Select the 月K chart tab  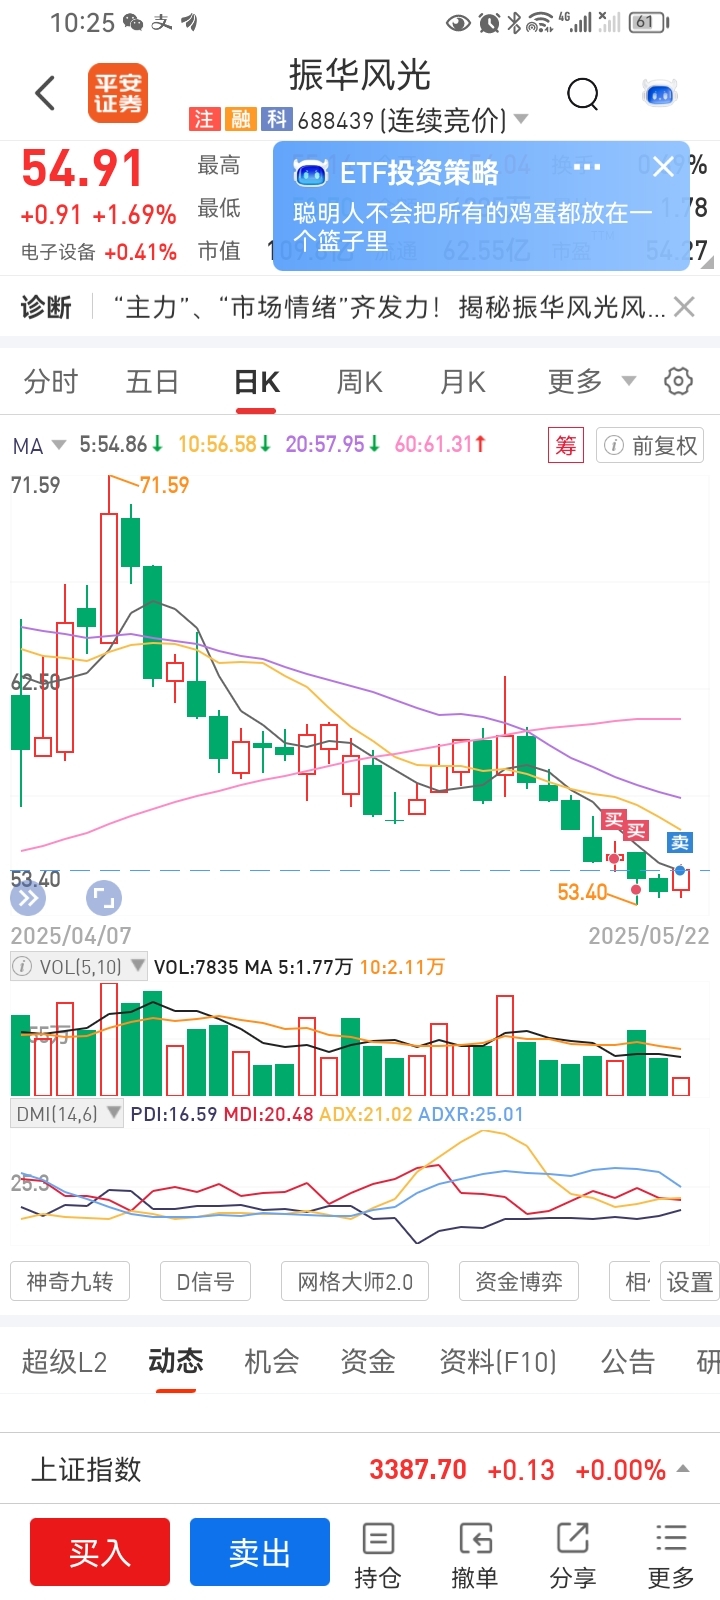(x=463, y=381)
